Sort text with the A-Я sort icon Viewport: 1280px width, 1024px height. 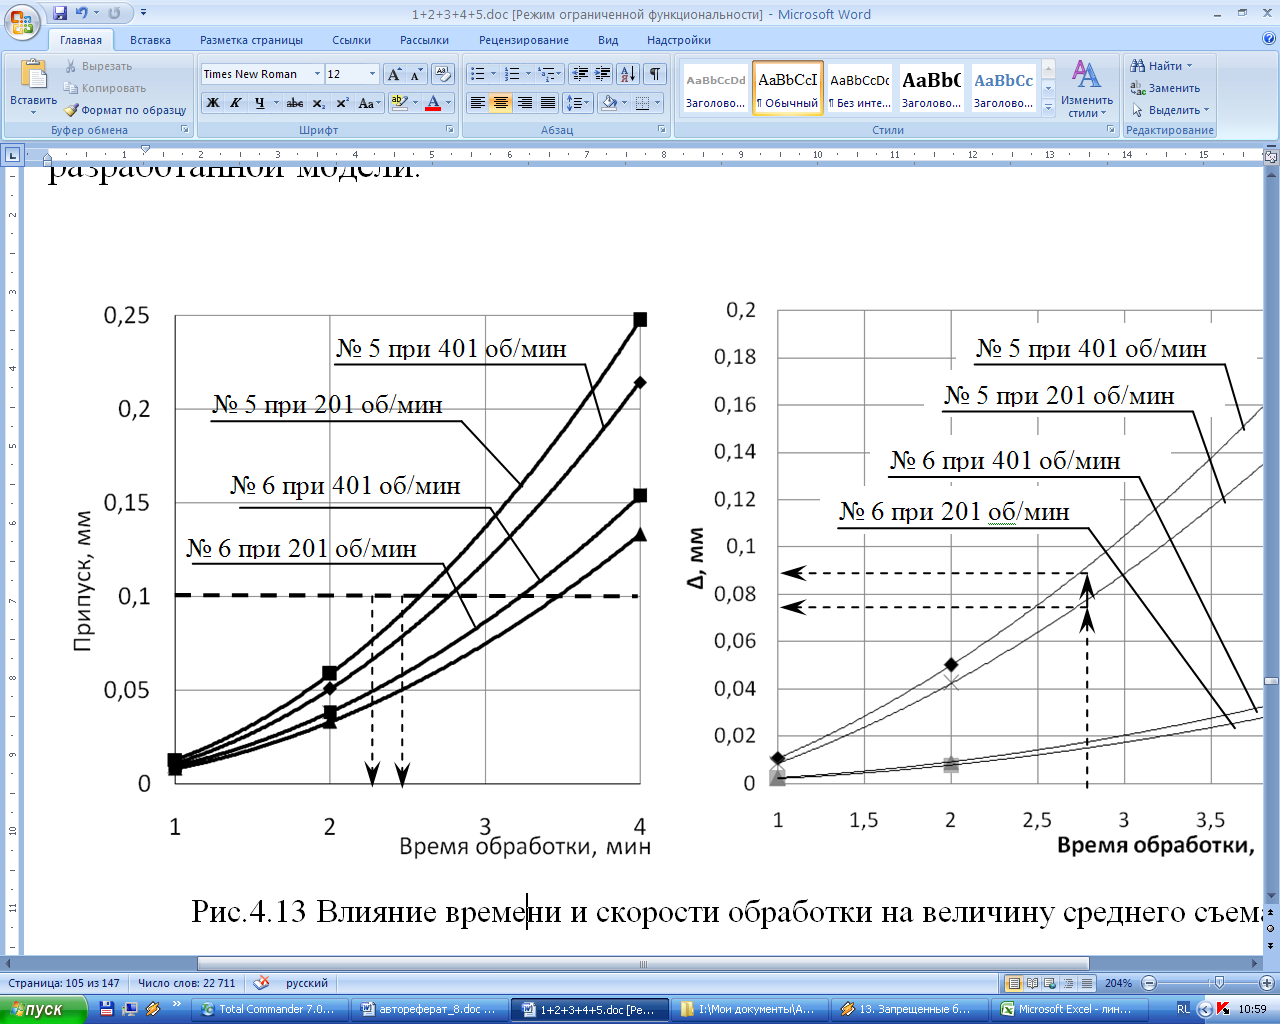(628, 74)
